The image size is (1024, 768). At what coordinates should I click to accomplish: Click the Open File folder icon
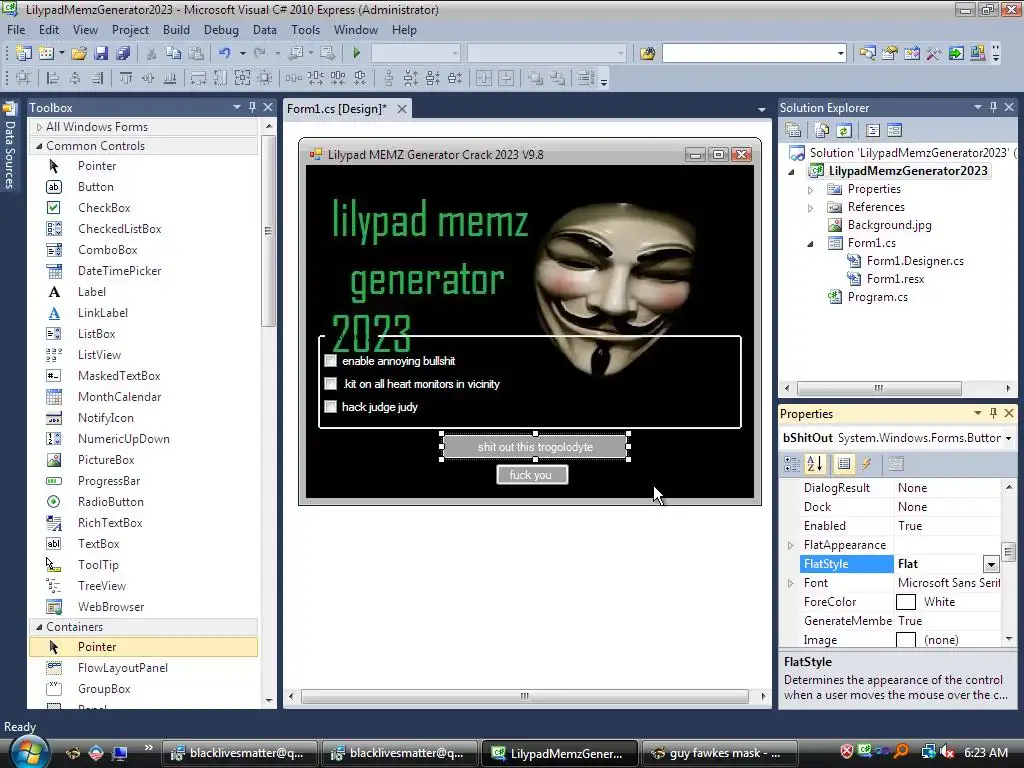pos(79,53)
